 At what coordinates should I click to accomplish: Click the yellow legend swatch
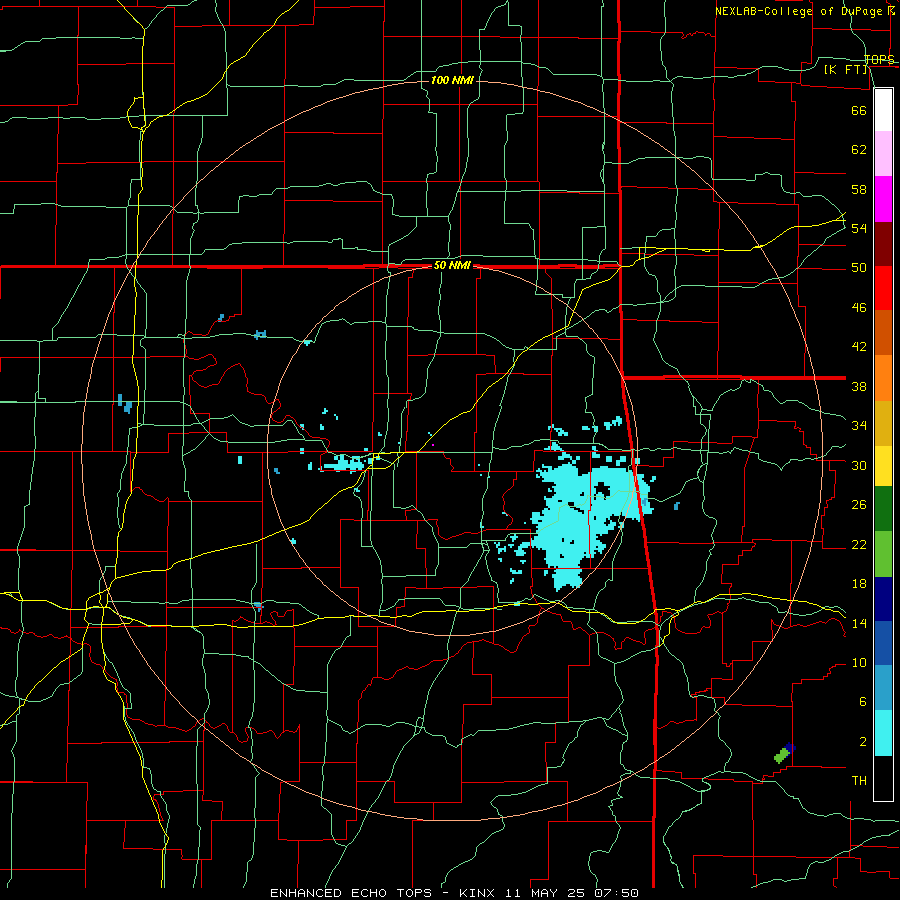coord(883,466)
